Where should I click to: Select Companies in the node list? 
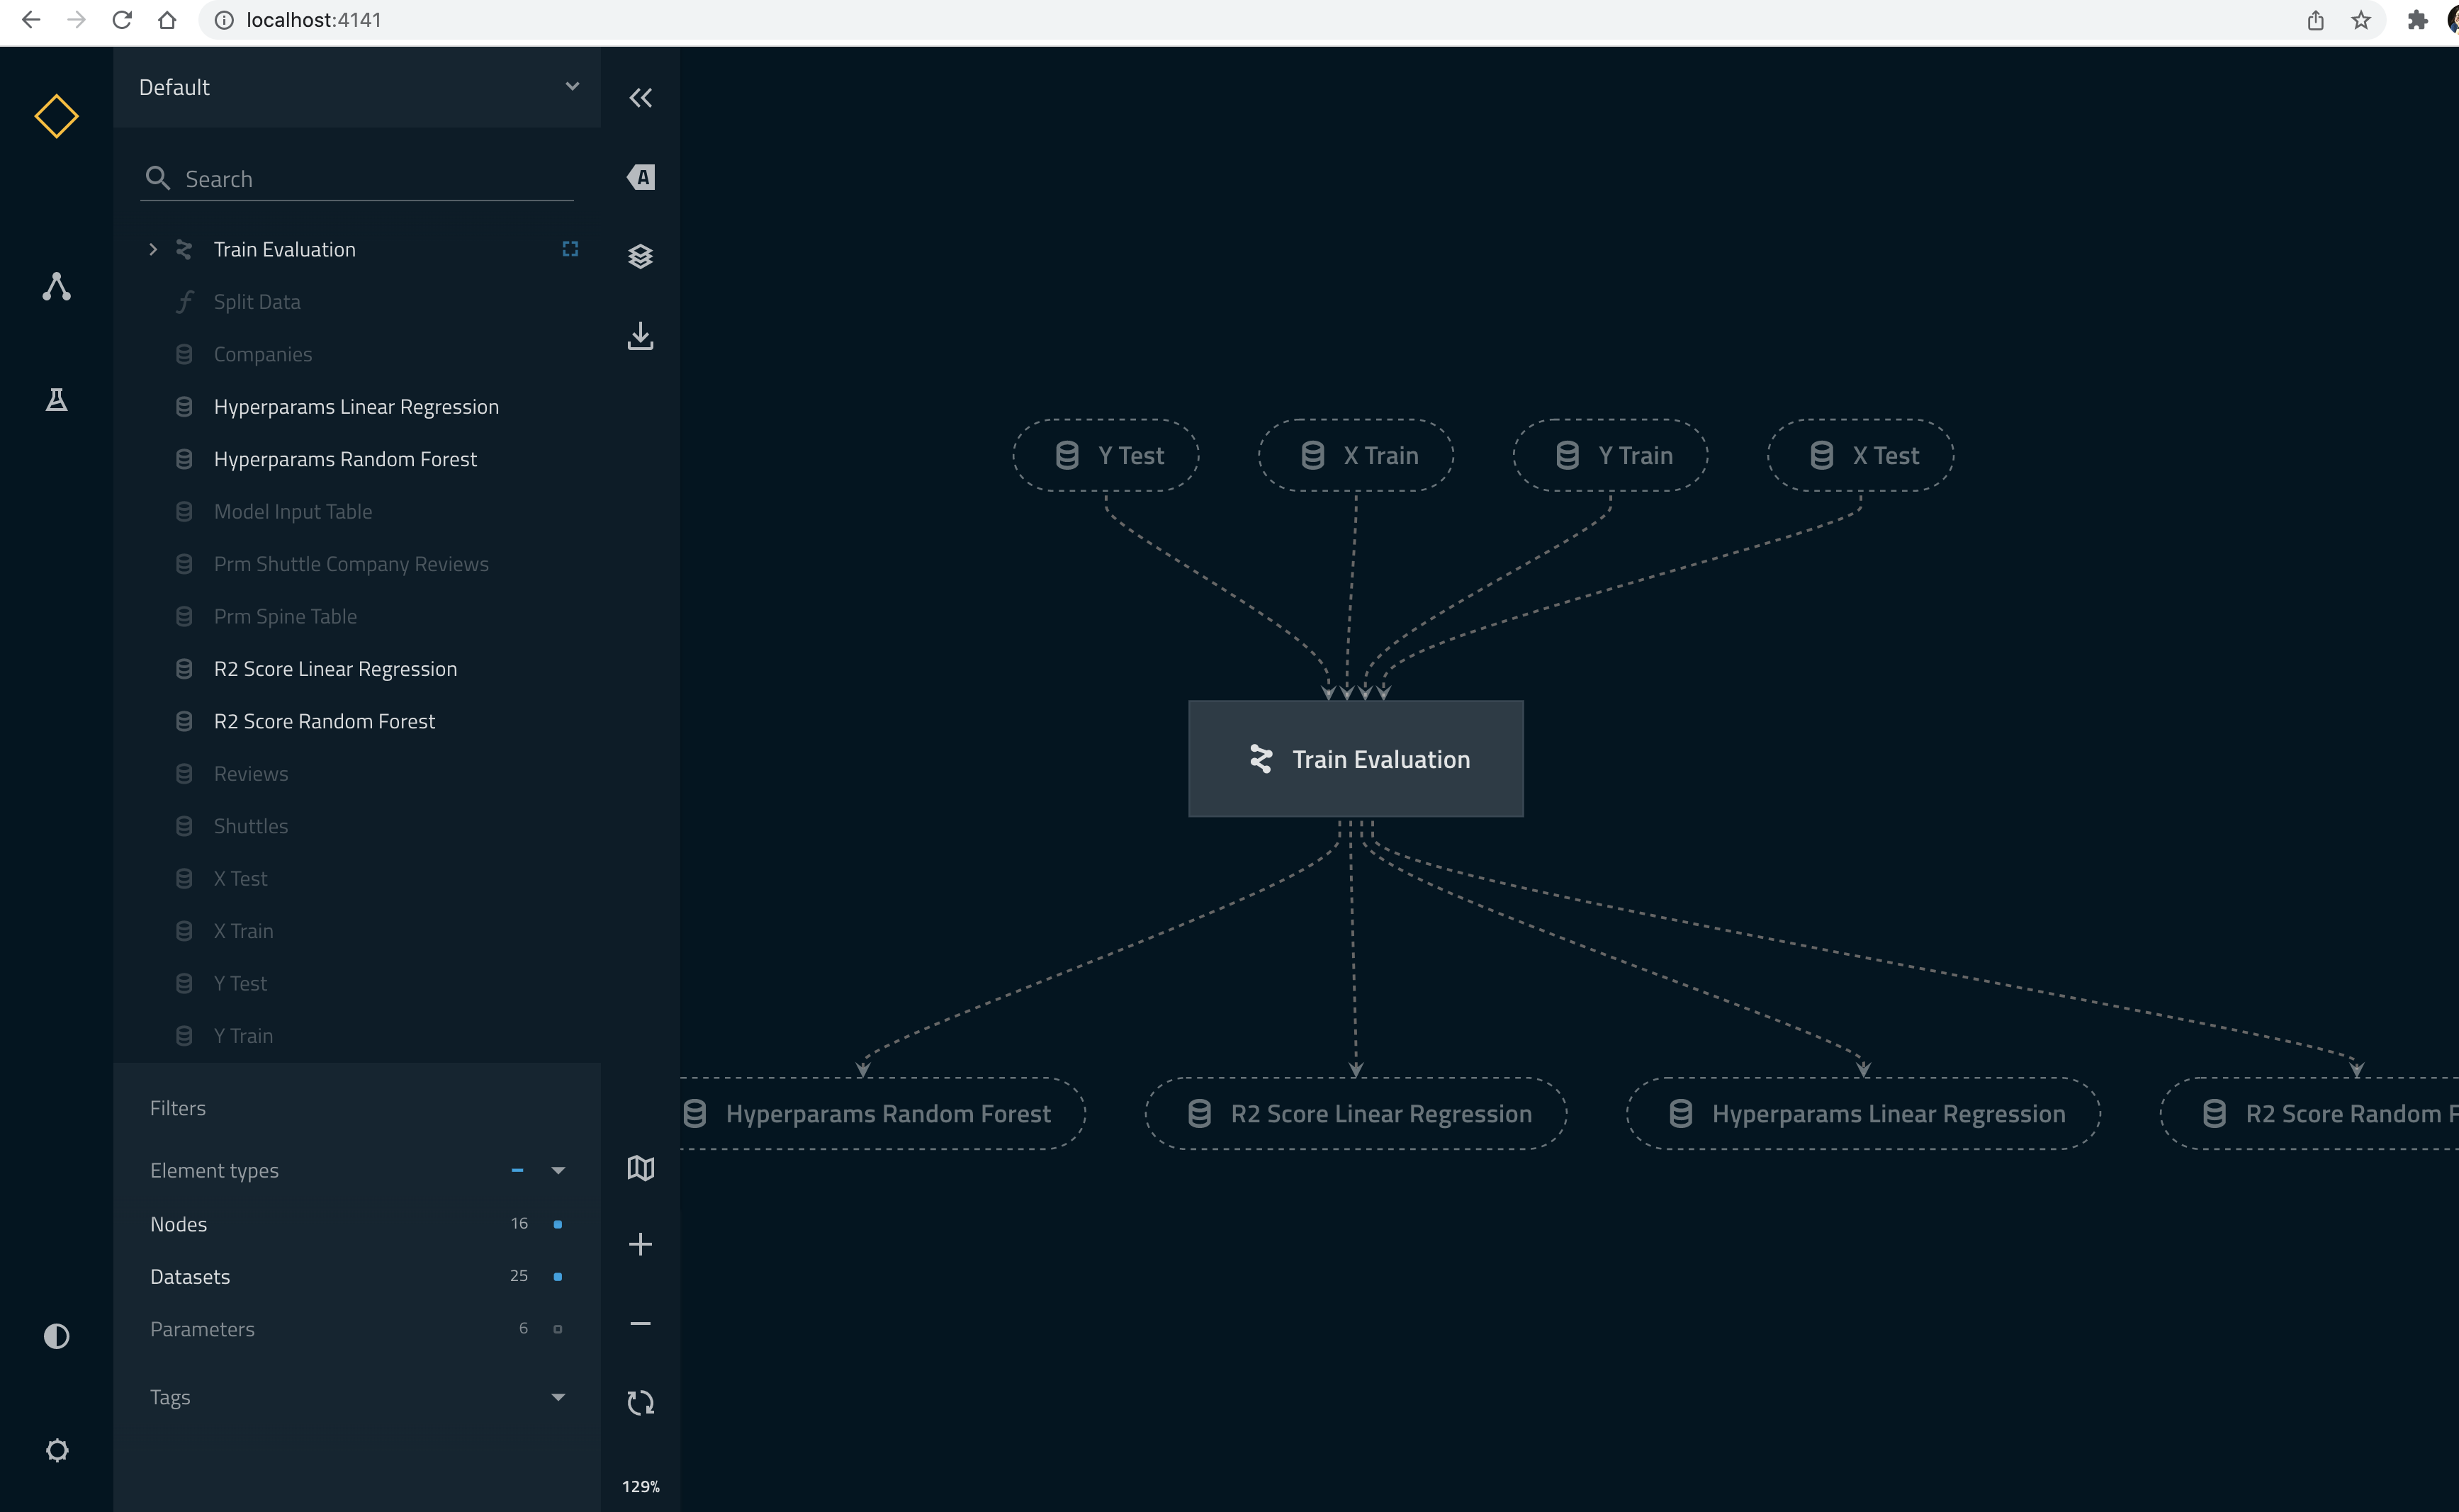(x=357, y=354)
